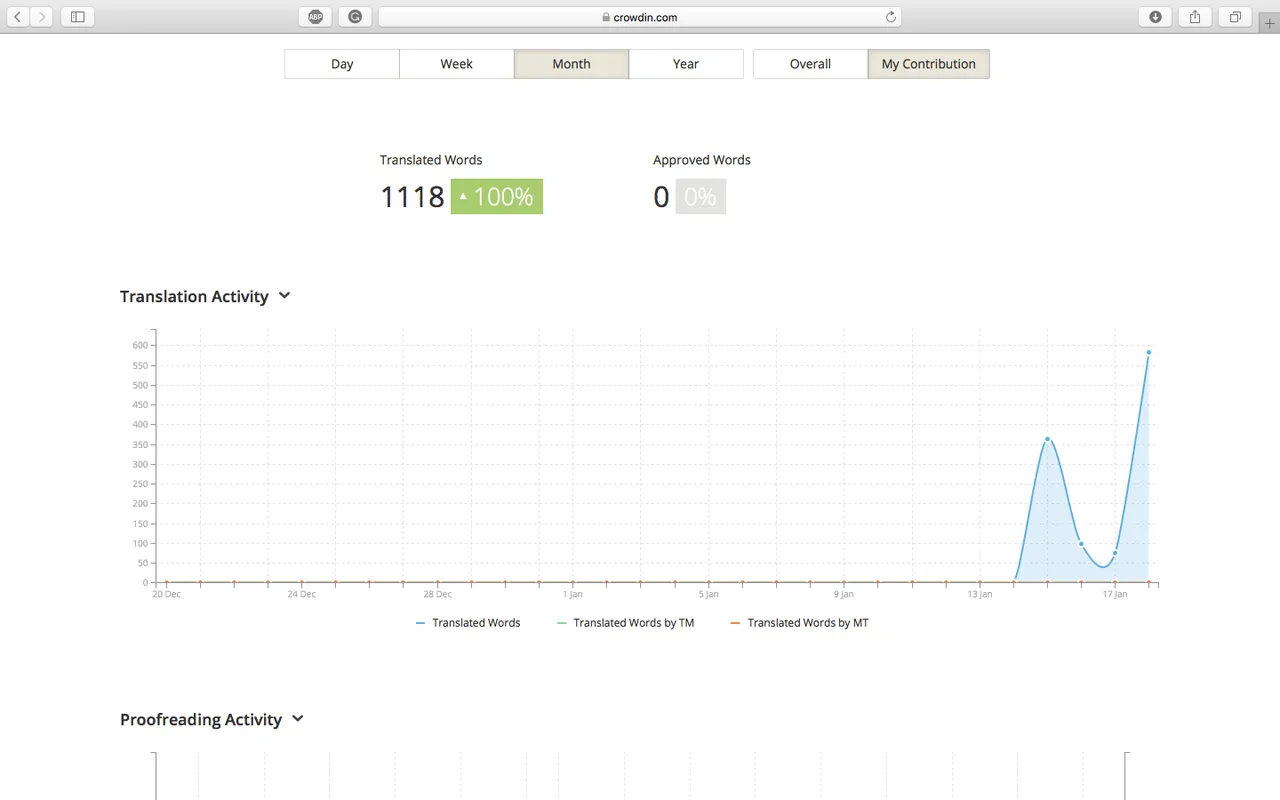Go back with Safari's back arrow
The width and height of the screenshot is (1280, 800).
pyautogui.click(x=17, y=17)
